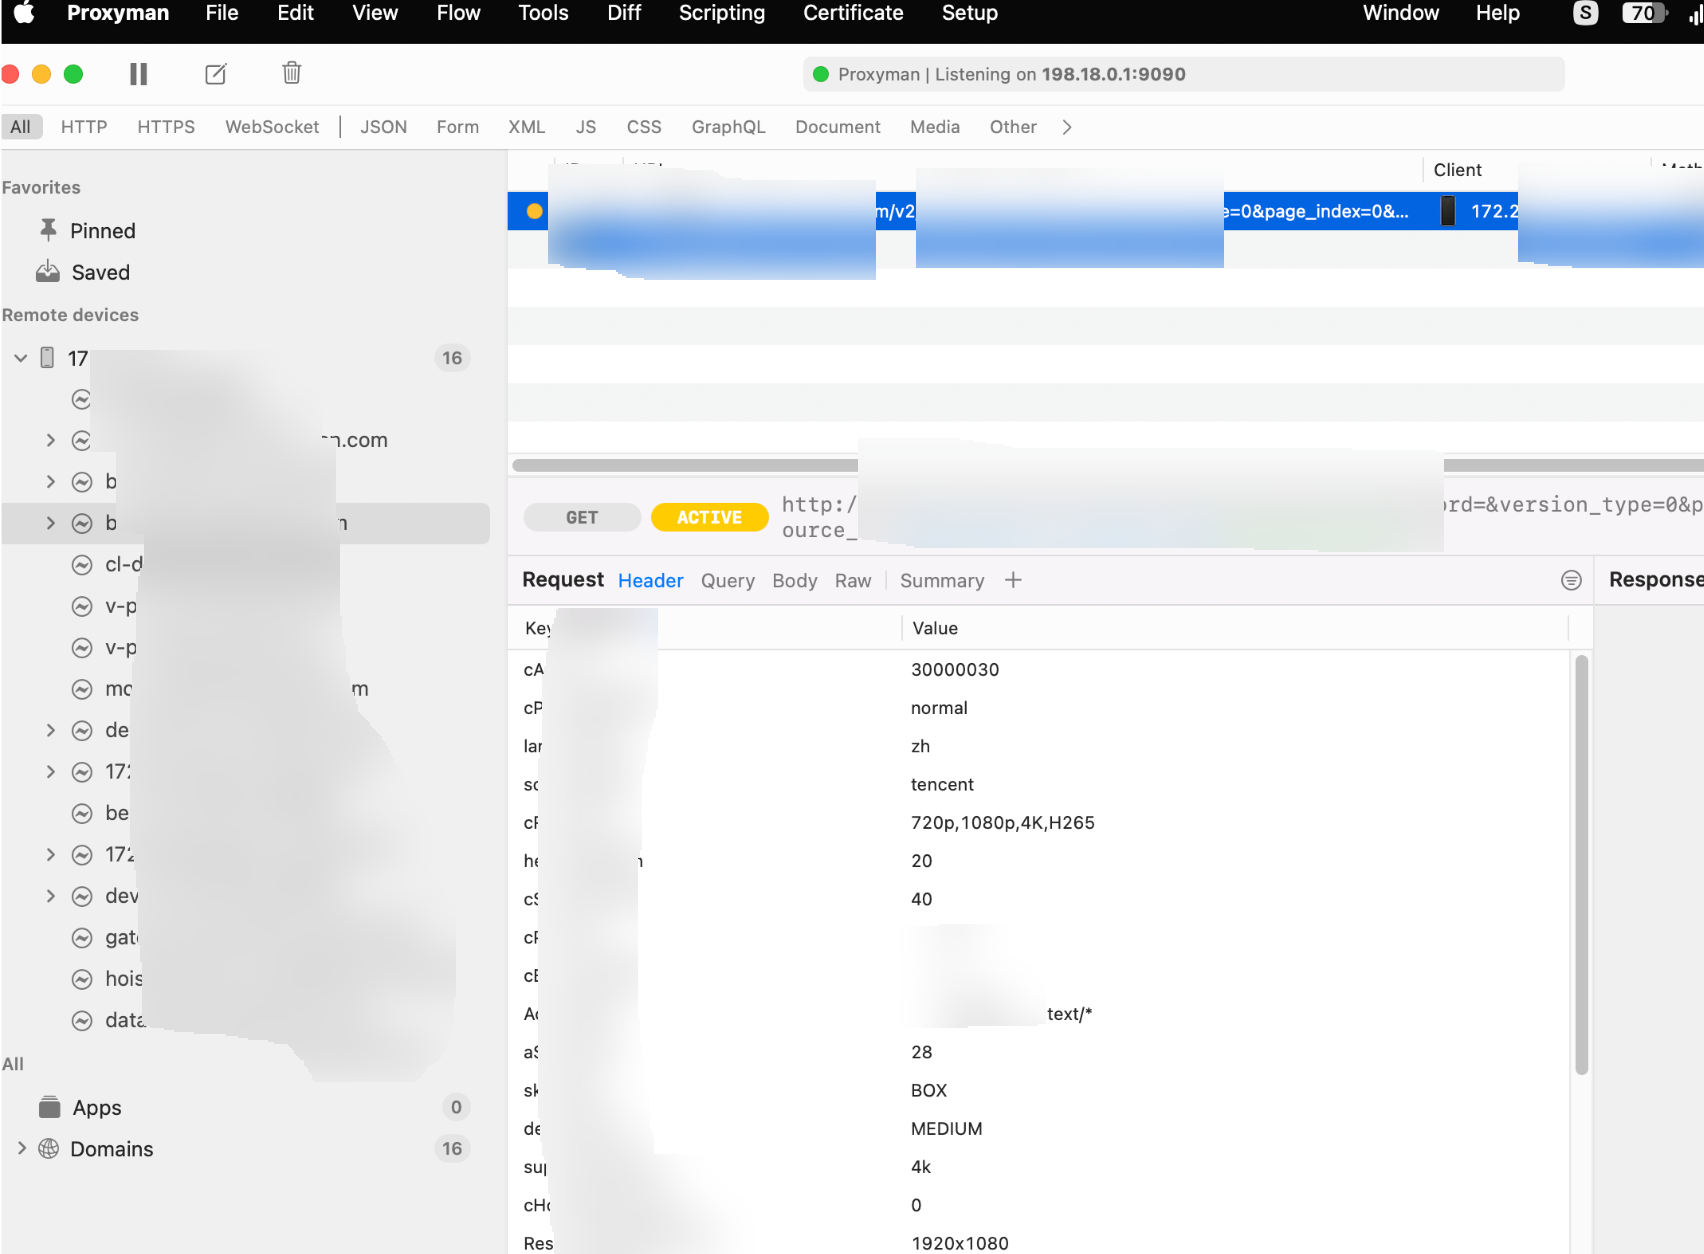1704x1254 pixels.
Task: Click the header filter icon beside Response
Action: click(x=1571, y=581)
